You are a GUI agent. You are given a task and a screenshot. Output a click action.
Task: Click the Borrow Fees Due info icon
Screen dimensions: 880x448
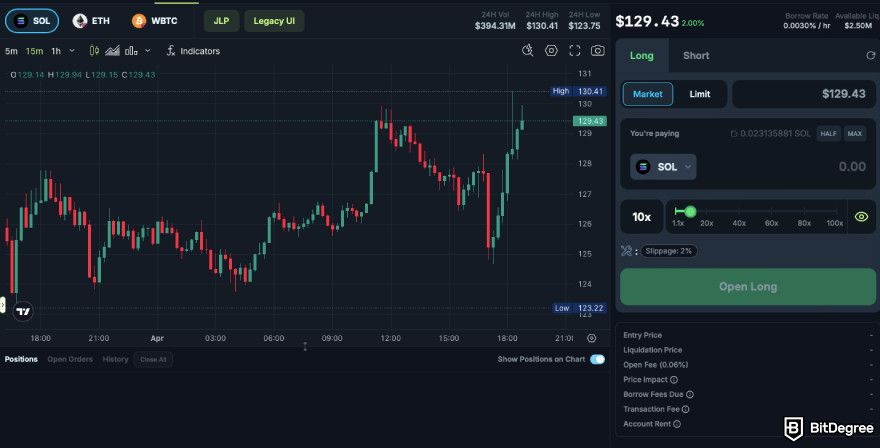[x=690, y=394]
